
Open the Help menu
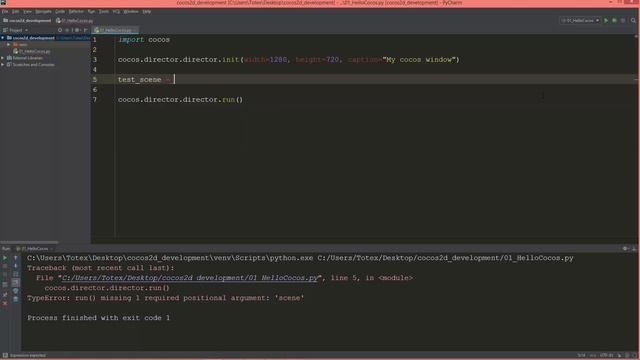pyautogui.click(x=147, y=11)
